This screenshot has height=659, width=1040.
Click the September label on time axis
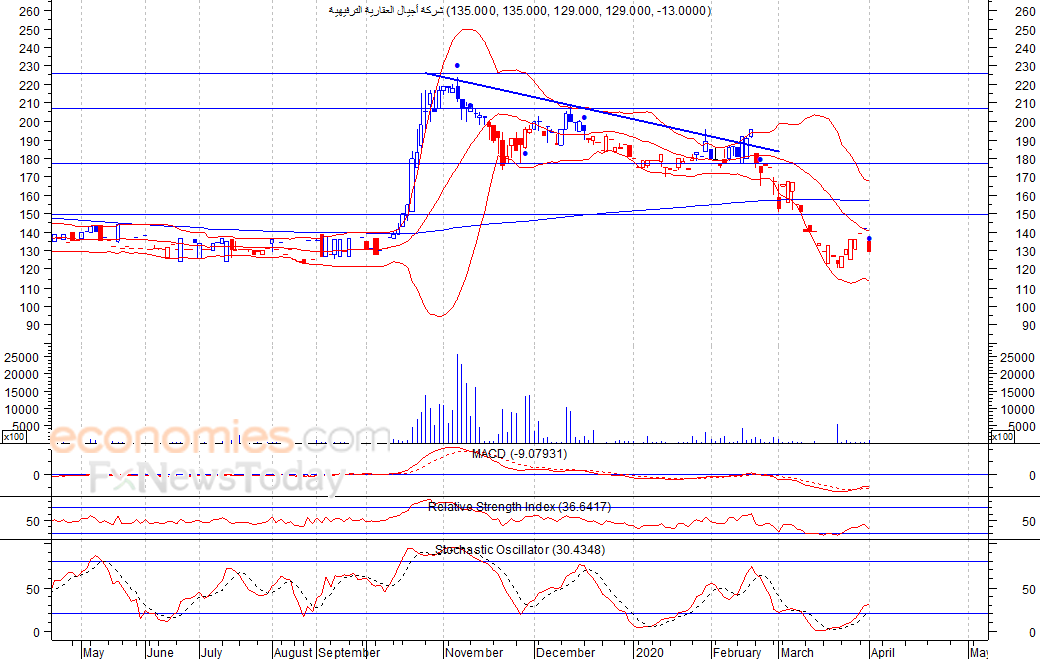[x=350, y=652]
